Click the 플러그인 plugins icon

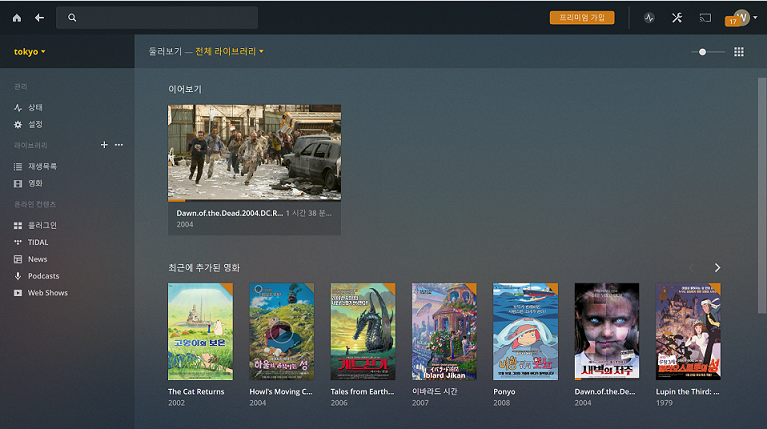tap(18, 226)
